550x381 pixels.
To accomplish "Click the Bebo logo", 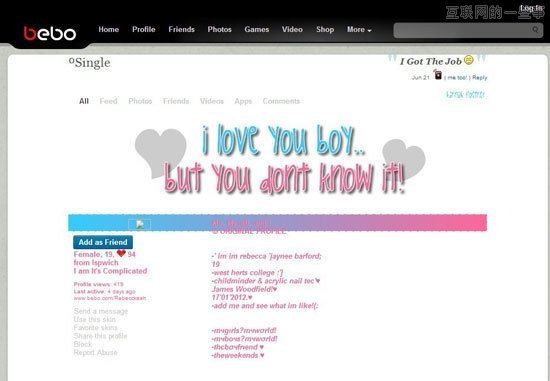I will [x=49, y=34].
